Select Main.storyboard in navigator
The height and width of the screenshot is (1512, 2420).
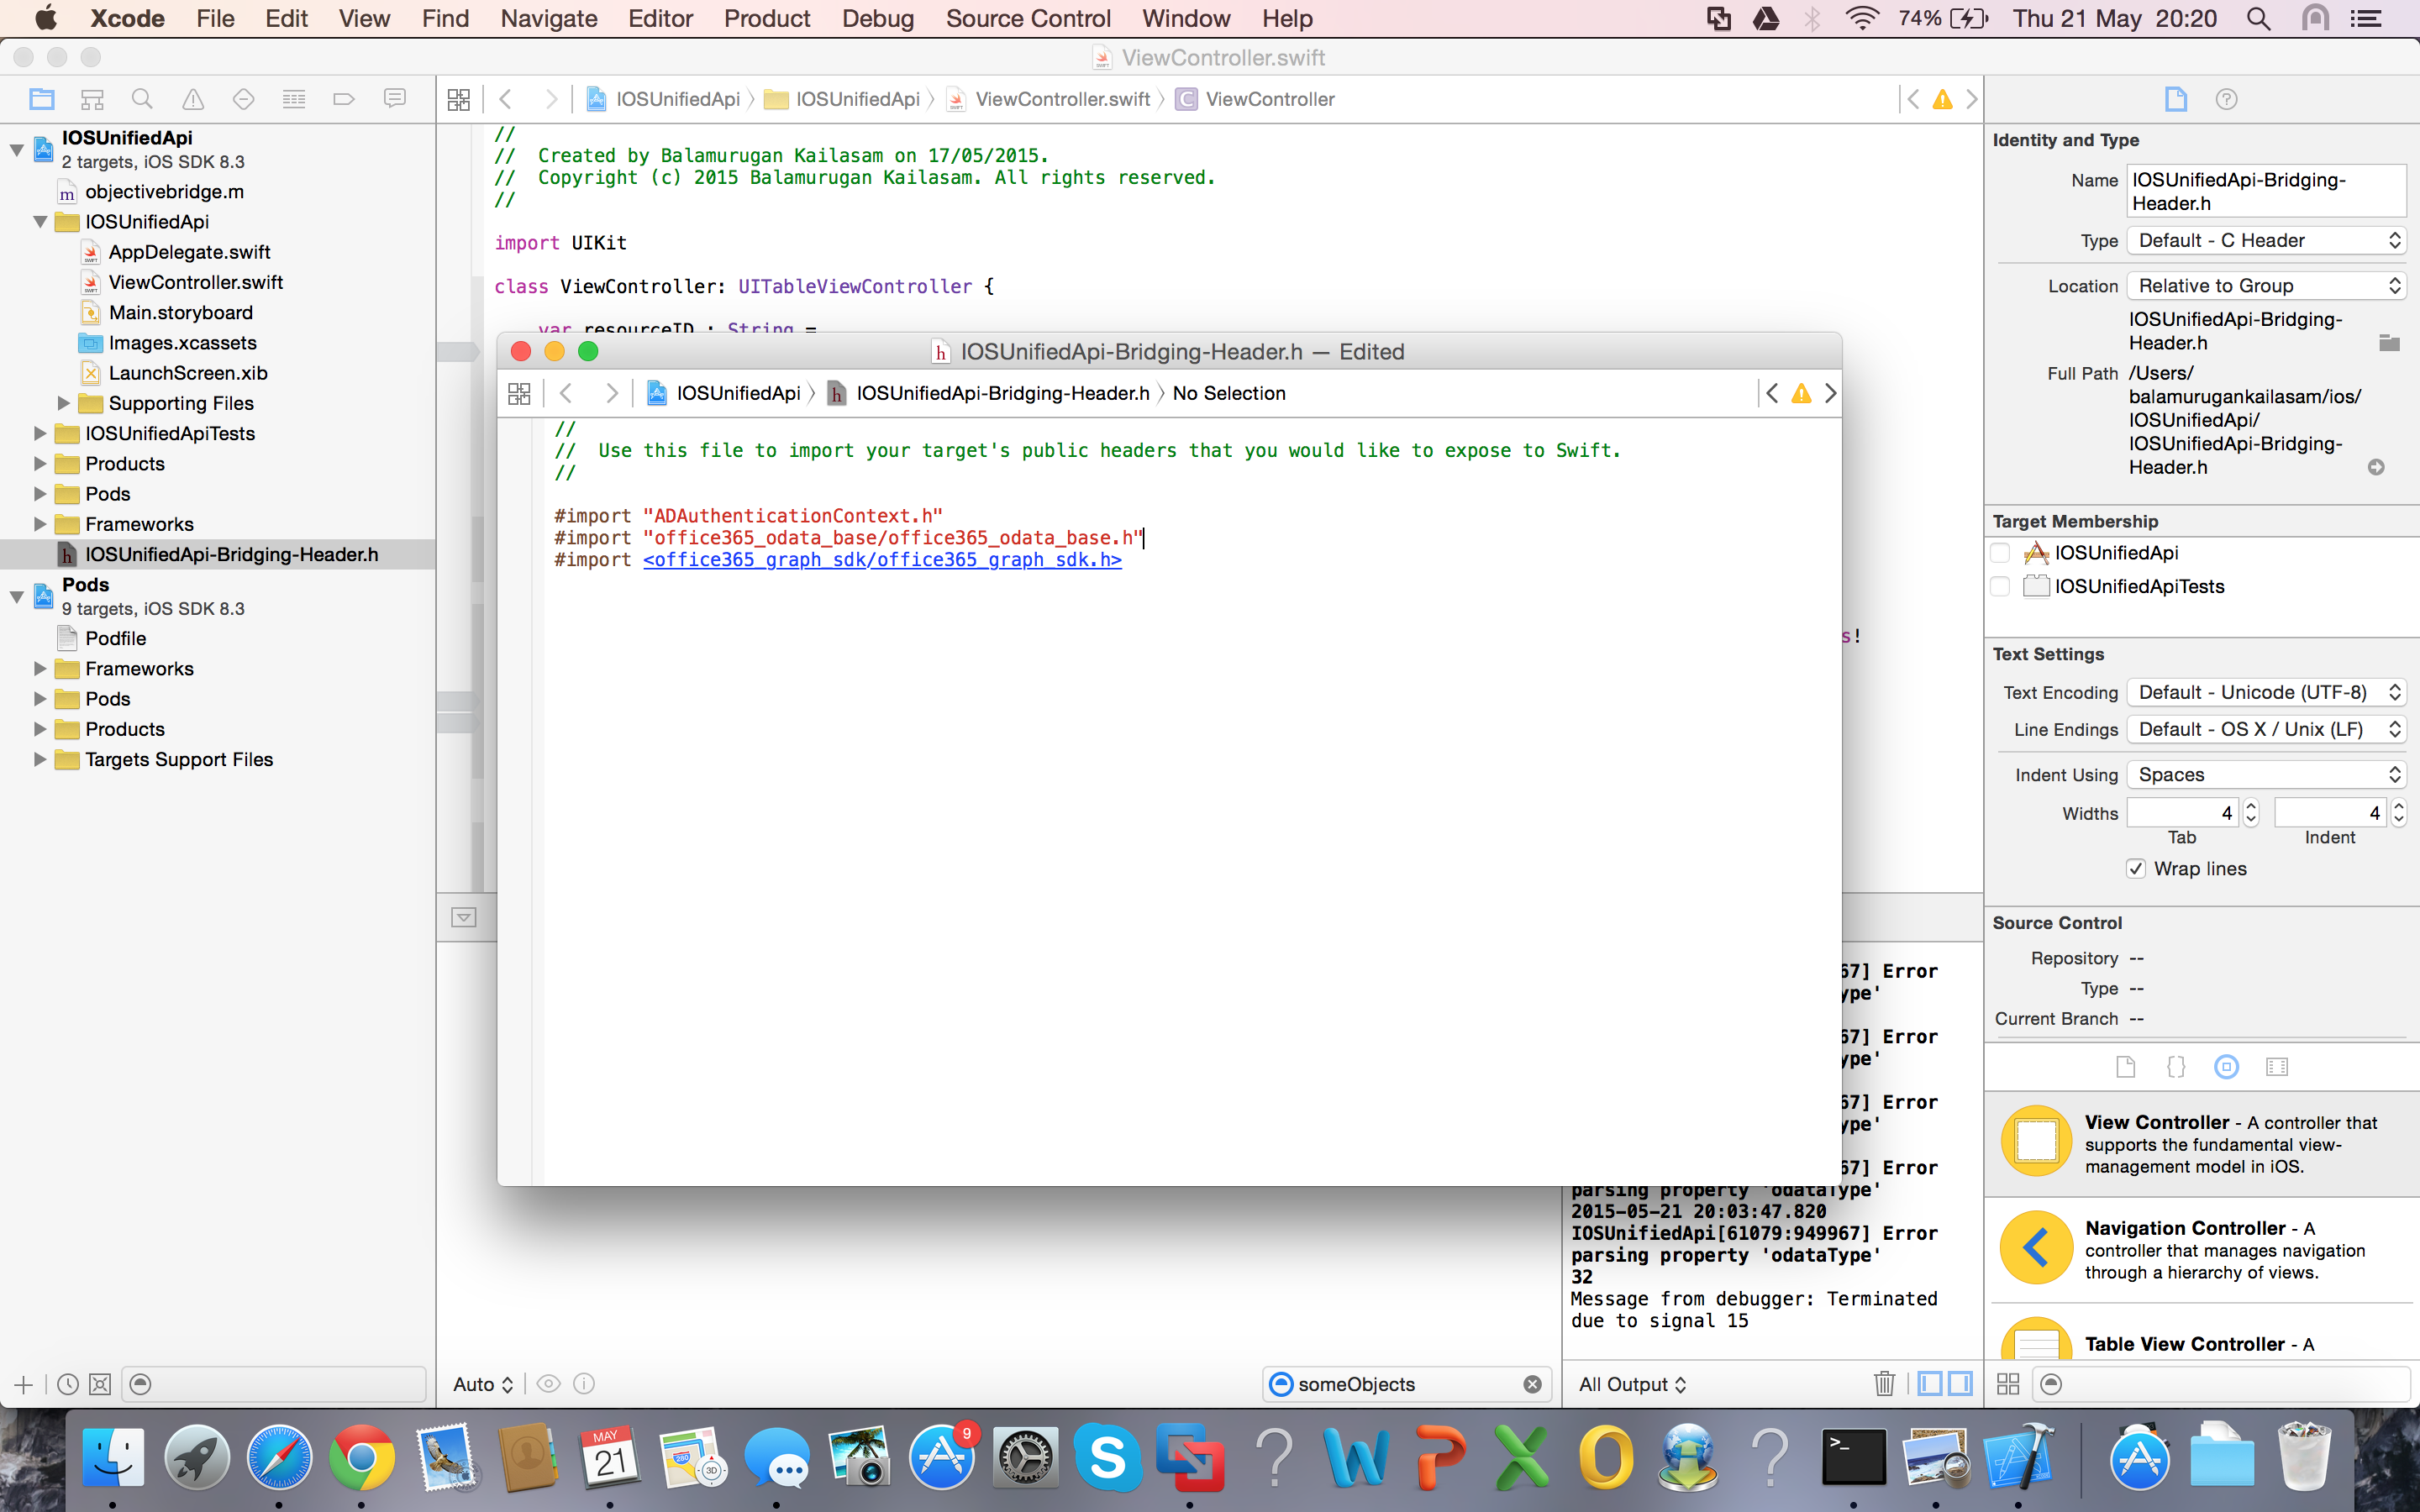click(x=180, y=312)
